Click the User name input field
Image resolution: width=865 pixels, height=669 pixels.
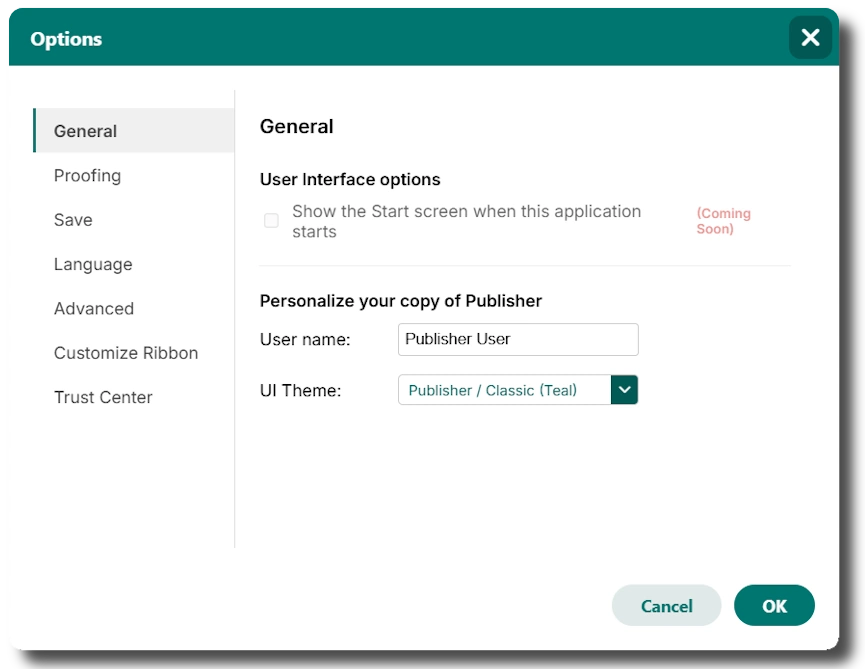pyautogui.click(x=518, y=339)
